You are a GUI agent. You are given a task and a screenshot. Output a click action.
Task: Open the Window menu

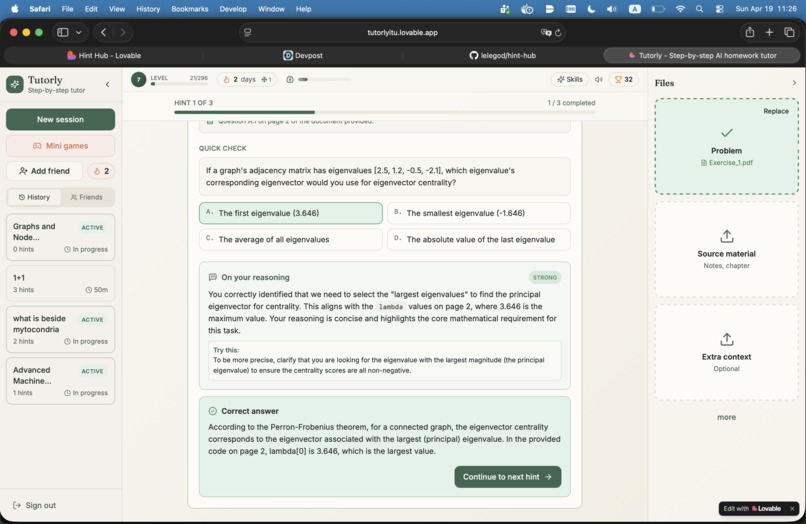[271, 9]
